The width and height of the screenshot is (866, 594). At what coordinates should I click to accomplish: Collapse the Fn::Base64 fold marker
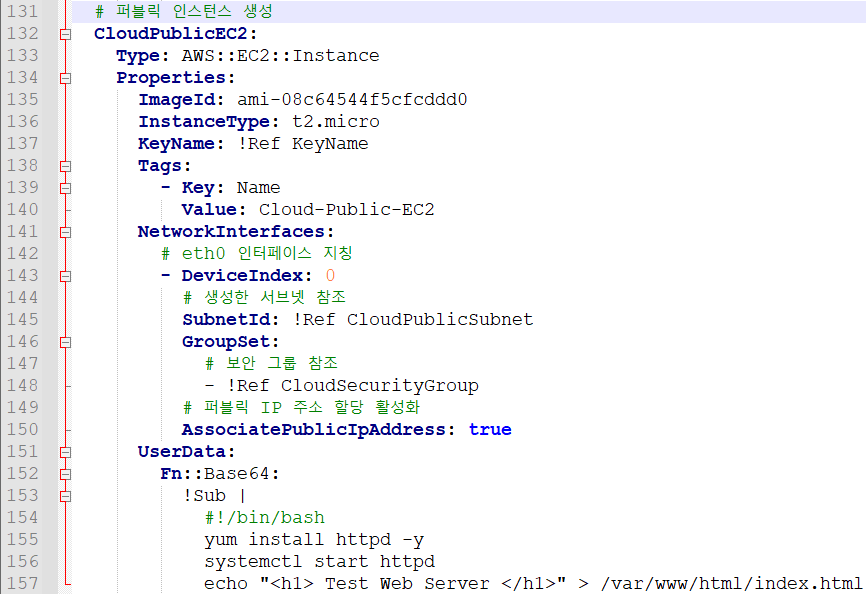pyautogui.click(x=65, y=474)
